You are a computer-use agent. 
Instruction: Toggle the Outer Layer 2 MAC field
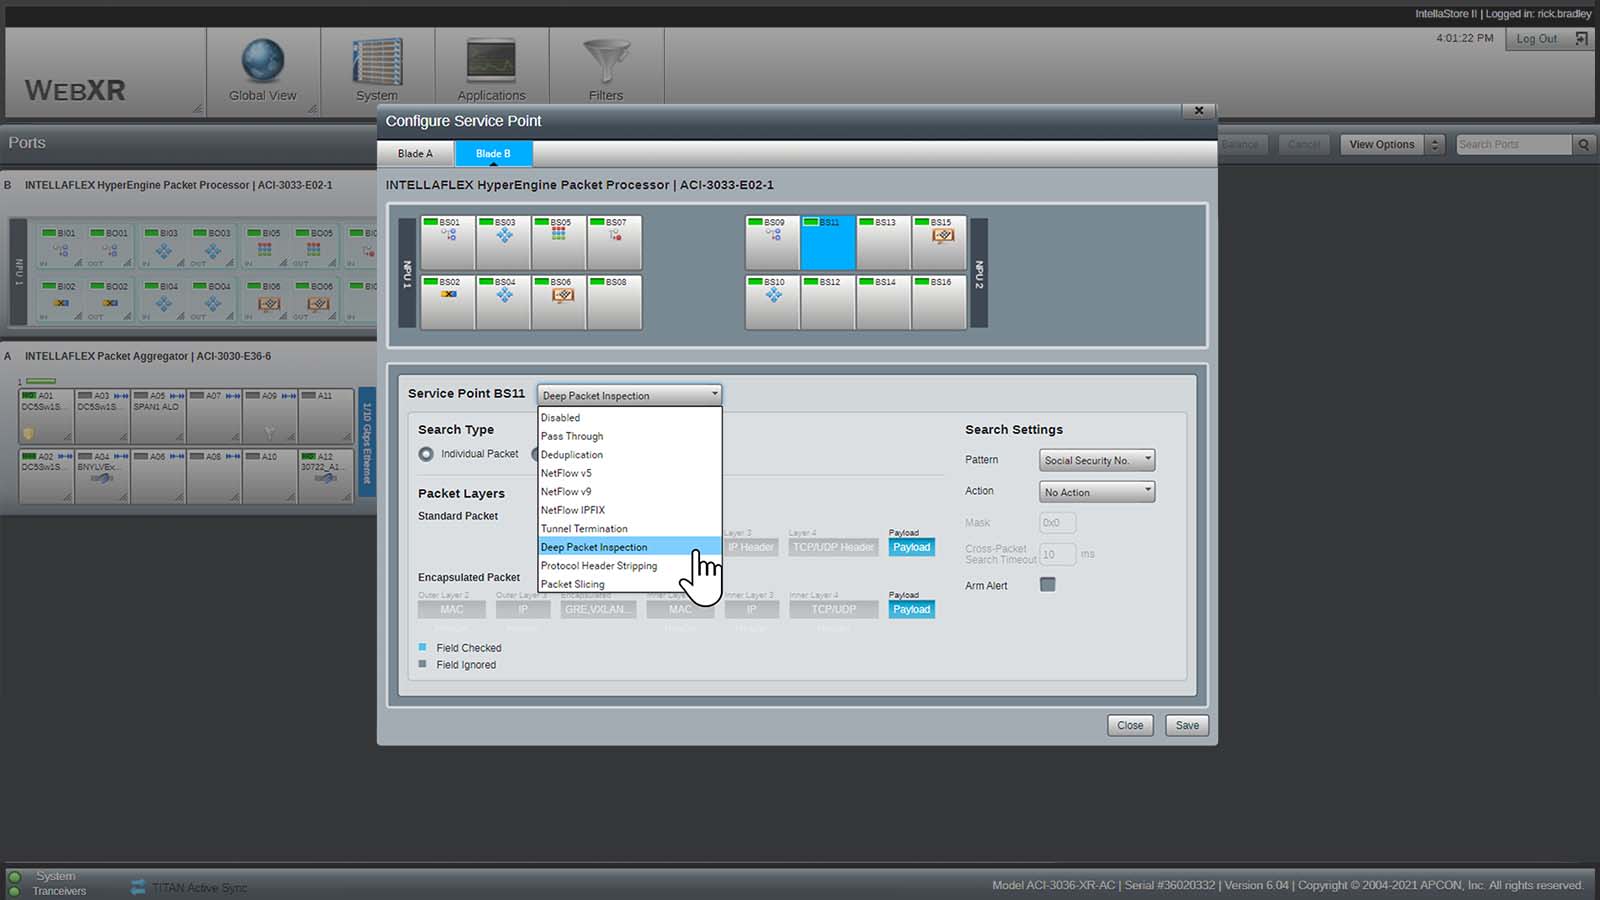pyautogui.click(x=452, y=609)
